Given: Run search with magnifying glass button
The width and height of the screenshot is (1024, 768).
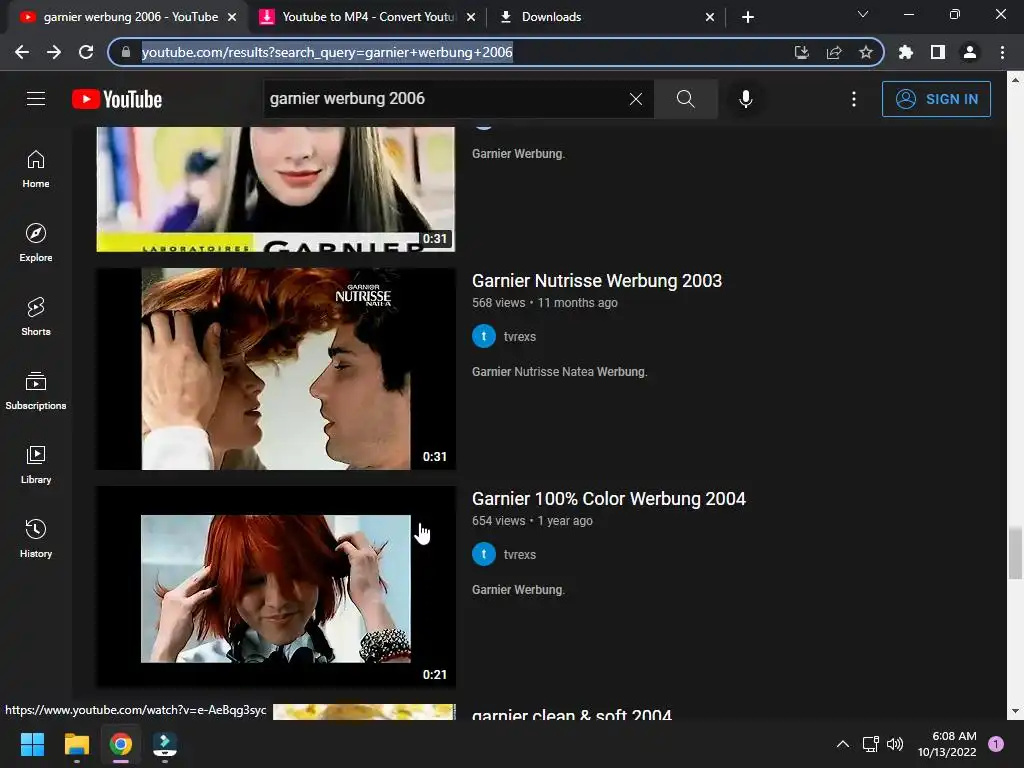Looking at the screenshot, I should [x=686, y=99].
